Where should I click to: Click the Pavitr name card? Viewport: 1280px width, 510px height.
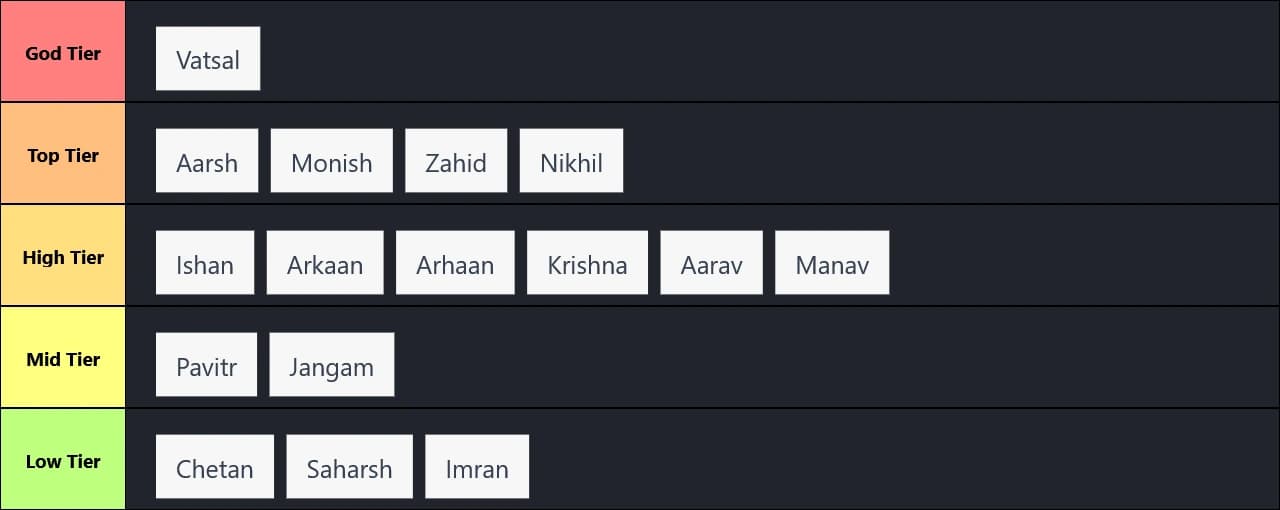coord(206,365)
